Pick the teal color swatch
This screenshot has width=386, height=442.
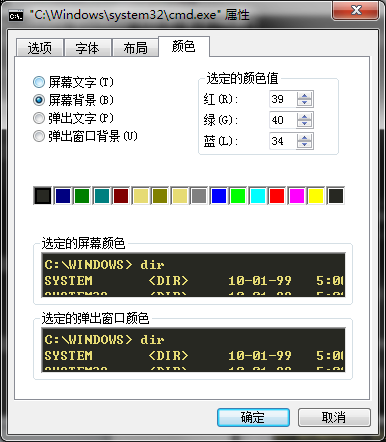(101, 196)
